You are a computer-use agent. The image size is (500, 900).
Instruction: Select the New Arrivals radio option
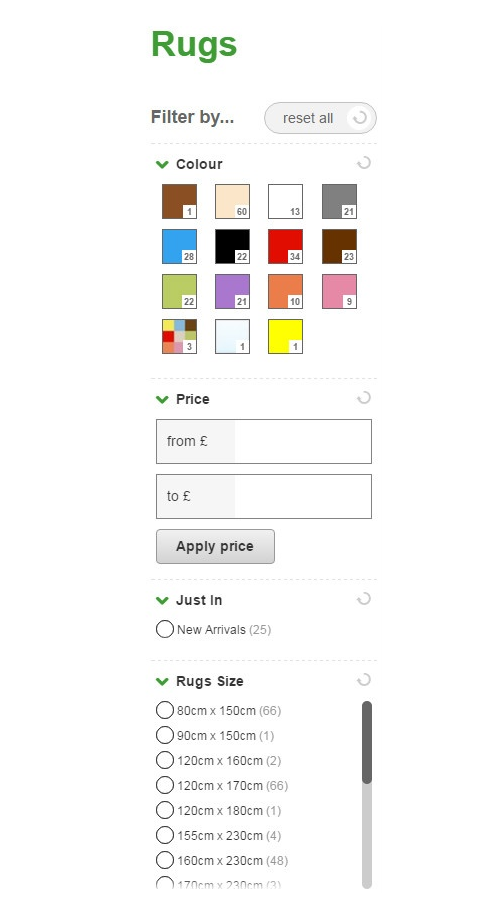(165, 629)
